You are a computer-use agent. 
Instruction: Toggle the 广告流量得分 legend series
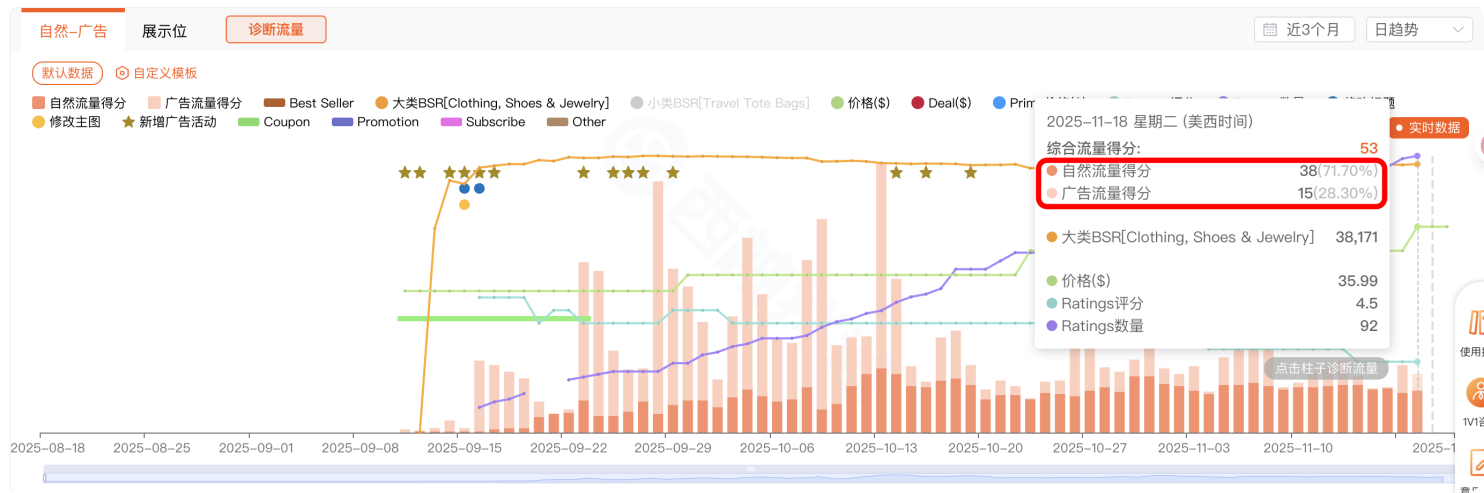(x=195, y=103)
